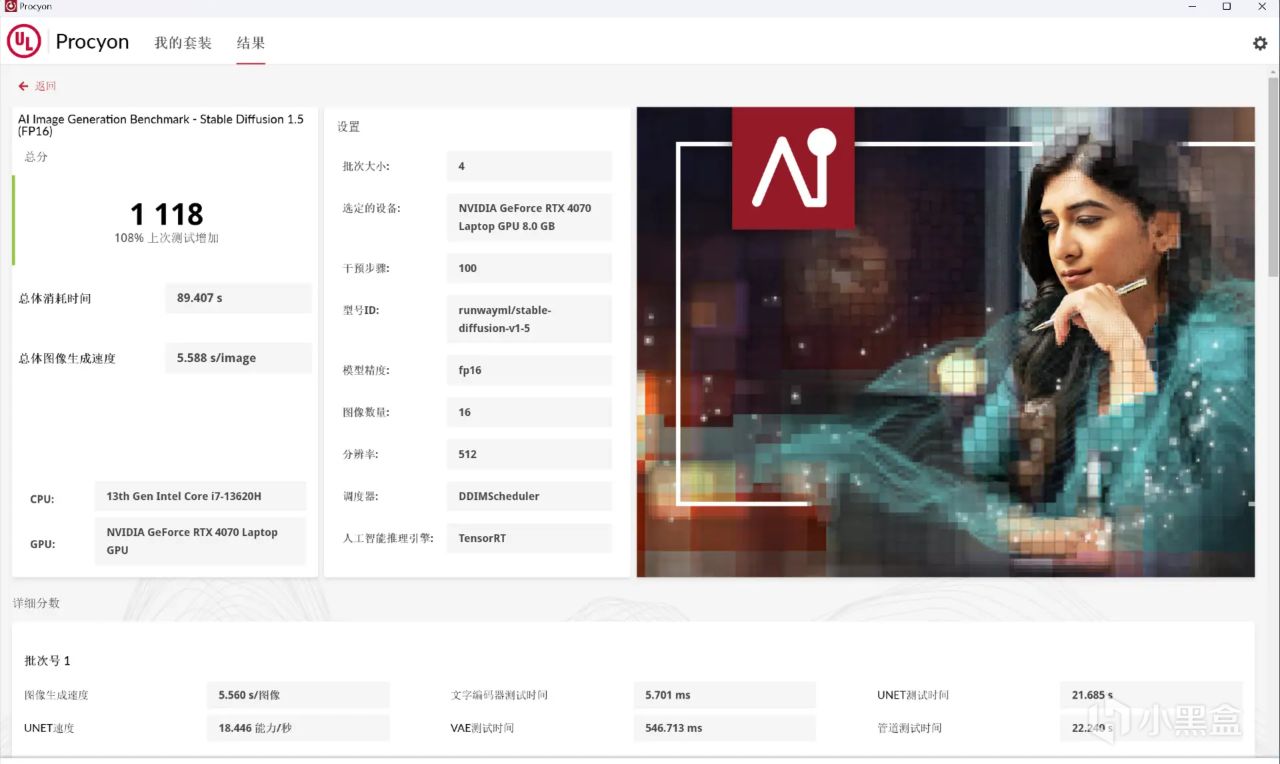The width and height of the screenshot is (1280, 764).
Task: Click the Procyon title bar app icon
Action: pos(10,6)
